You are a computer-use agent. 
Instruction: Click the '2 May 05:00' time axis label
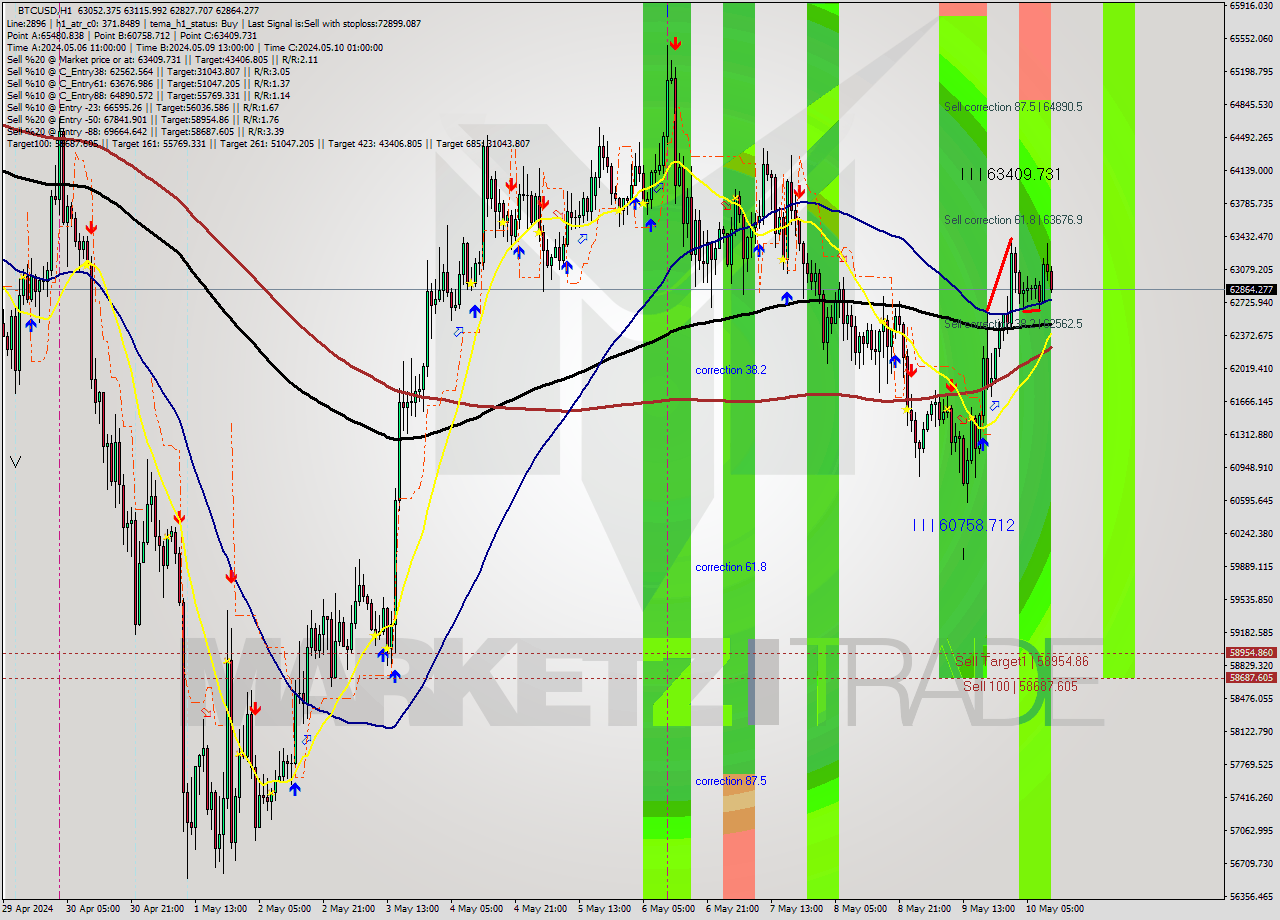[x=284, y=909]
